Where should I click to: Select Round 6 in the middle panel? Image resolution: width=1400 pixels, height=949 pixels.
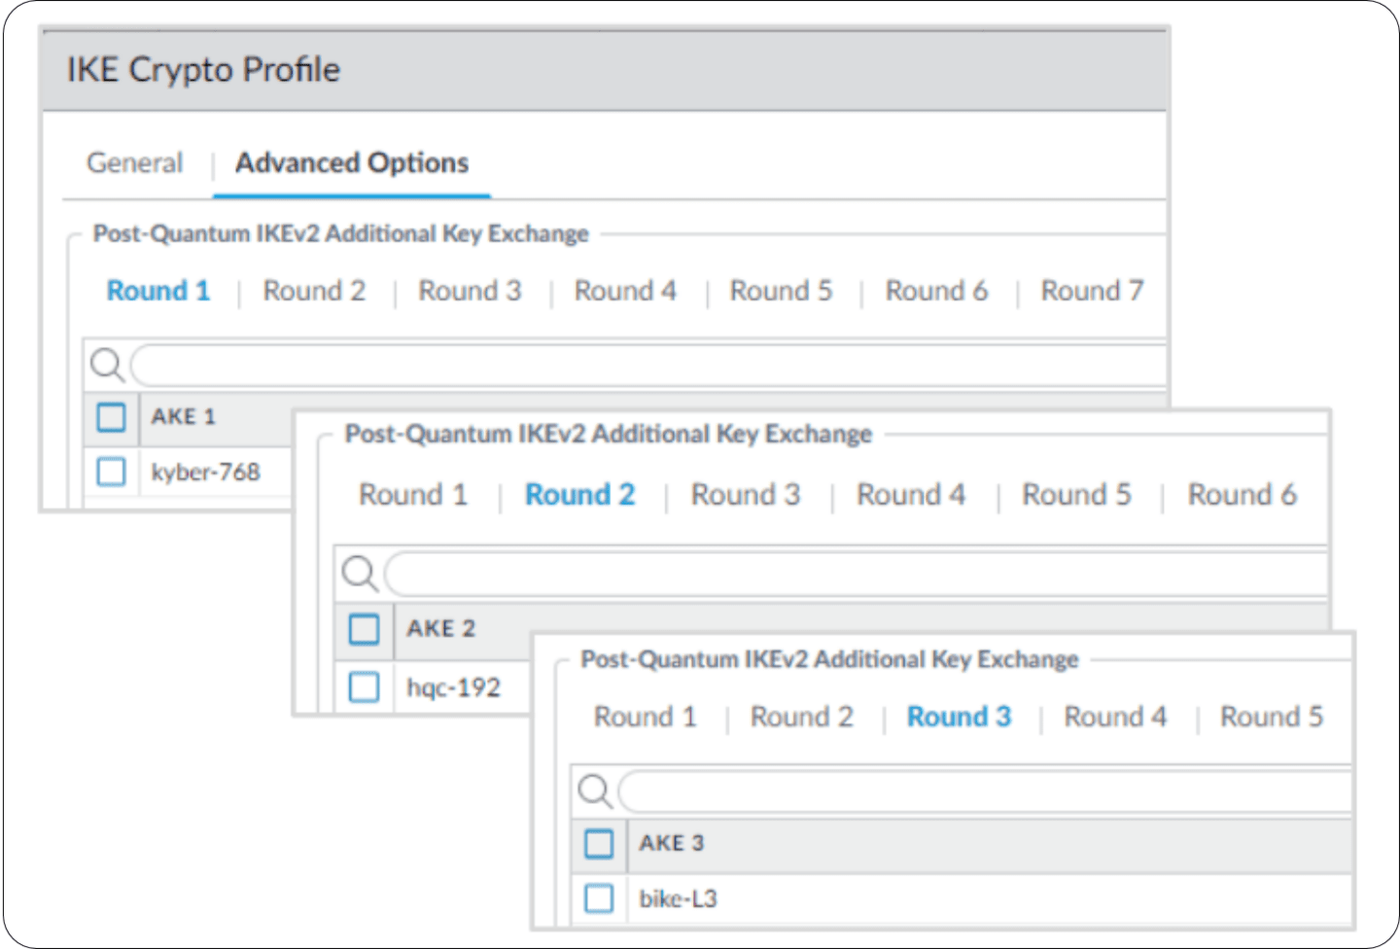coord(1242,495)
